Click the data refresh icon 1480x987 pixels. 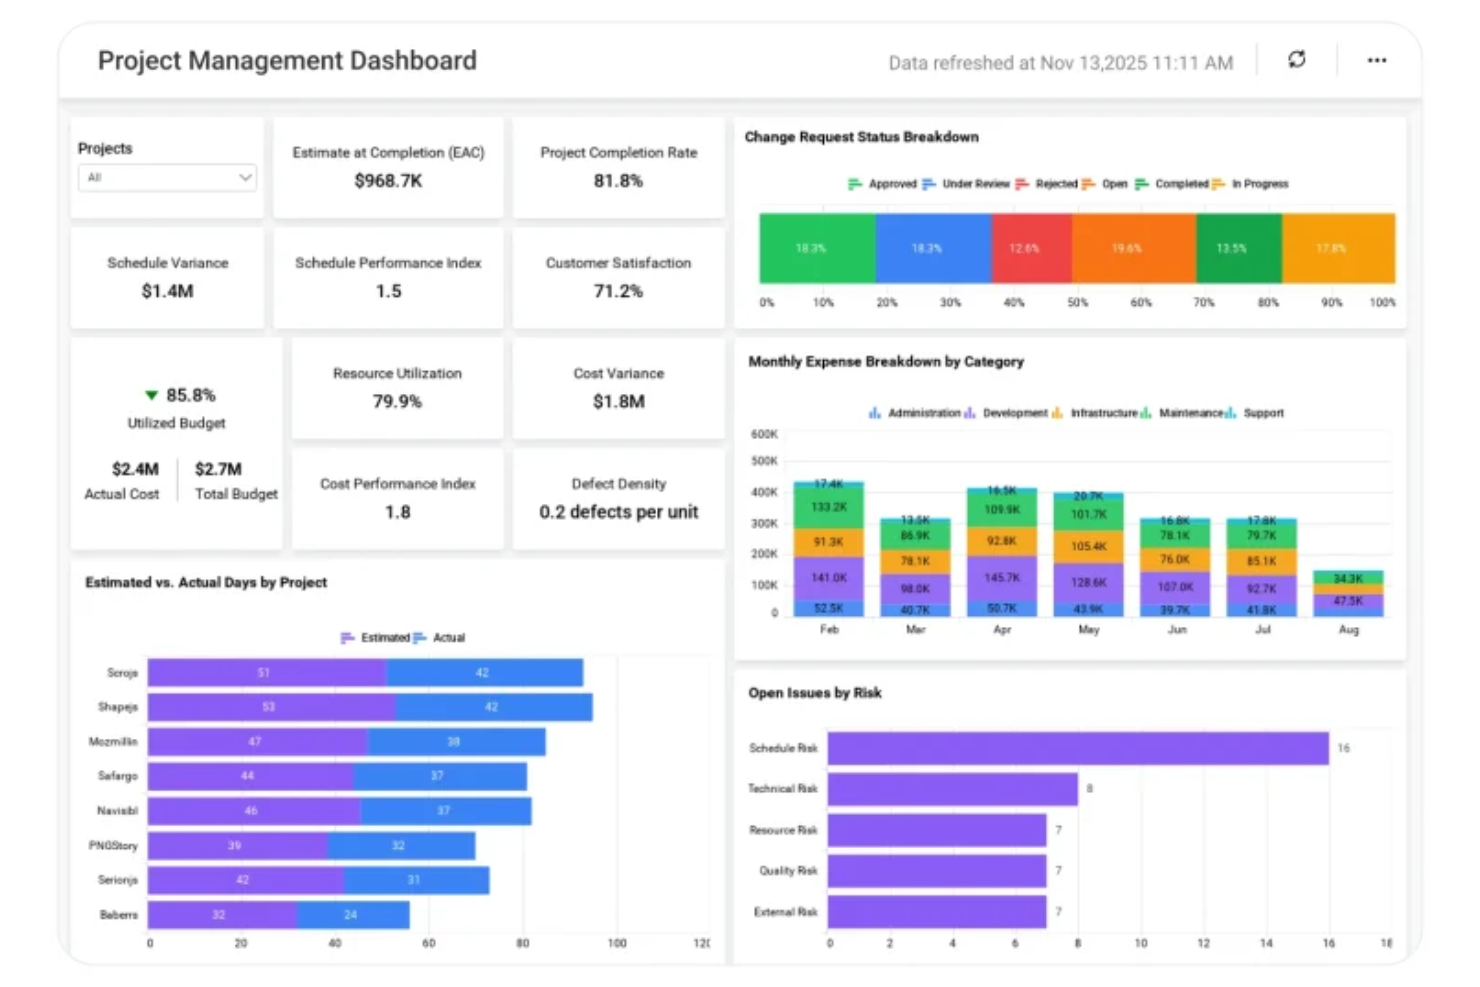[x=1296, y=60]
